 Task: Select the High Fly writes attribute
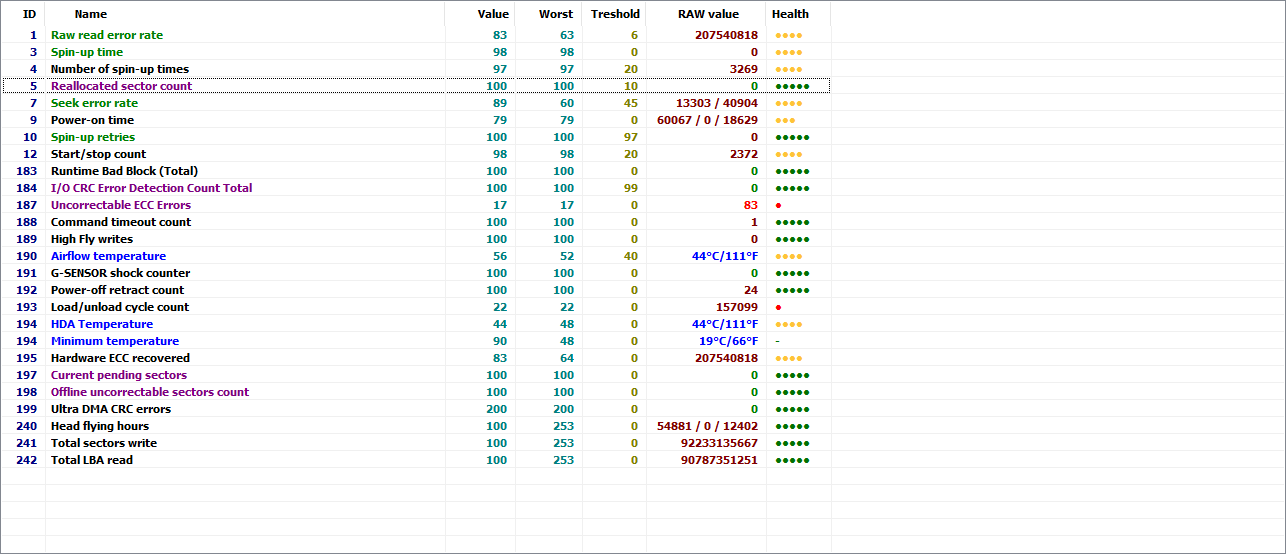pos(416,239)
